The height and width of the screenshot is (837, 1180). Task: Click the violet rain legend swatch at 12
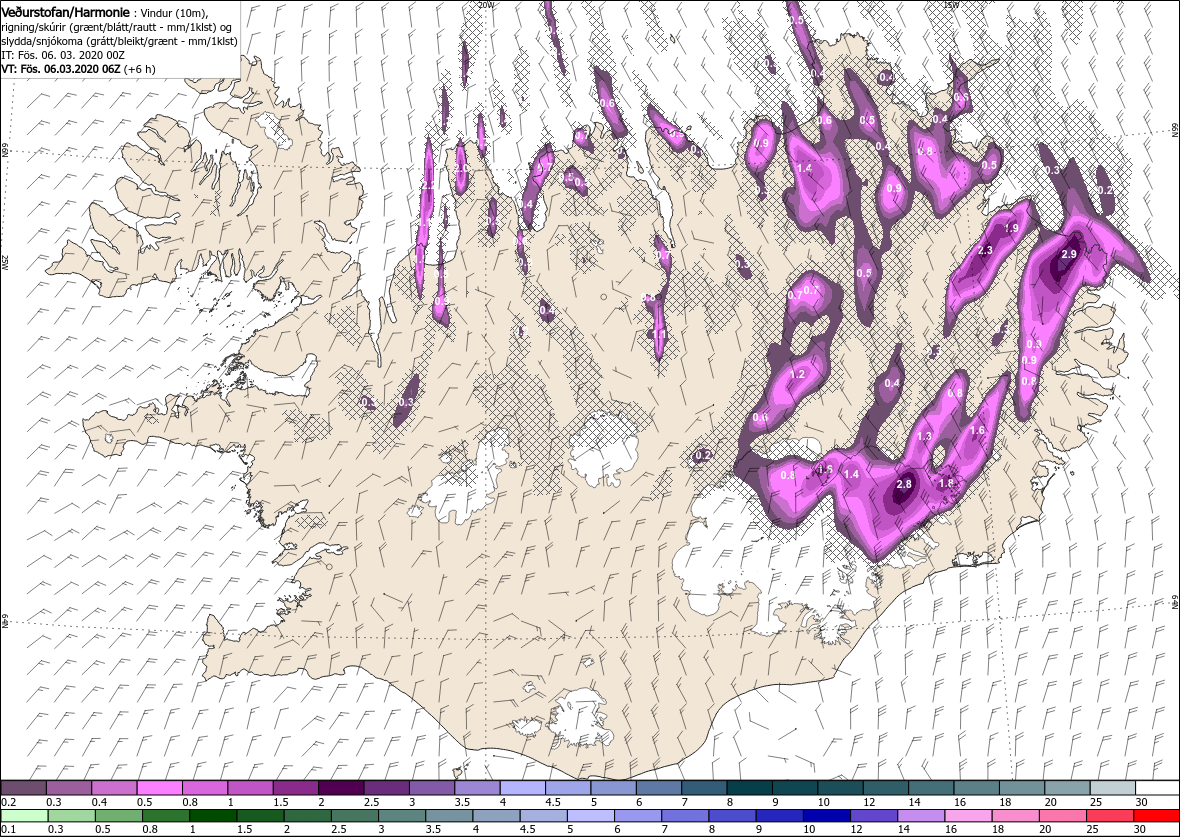click(x=873, y=817)
